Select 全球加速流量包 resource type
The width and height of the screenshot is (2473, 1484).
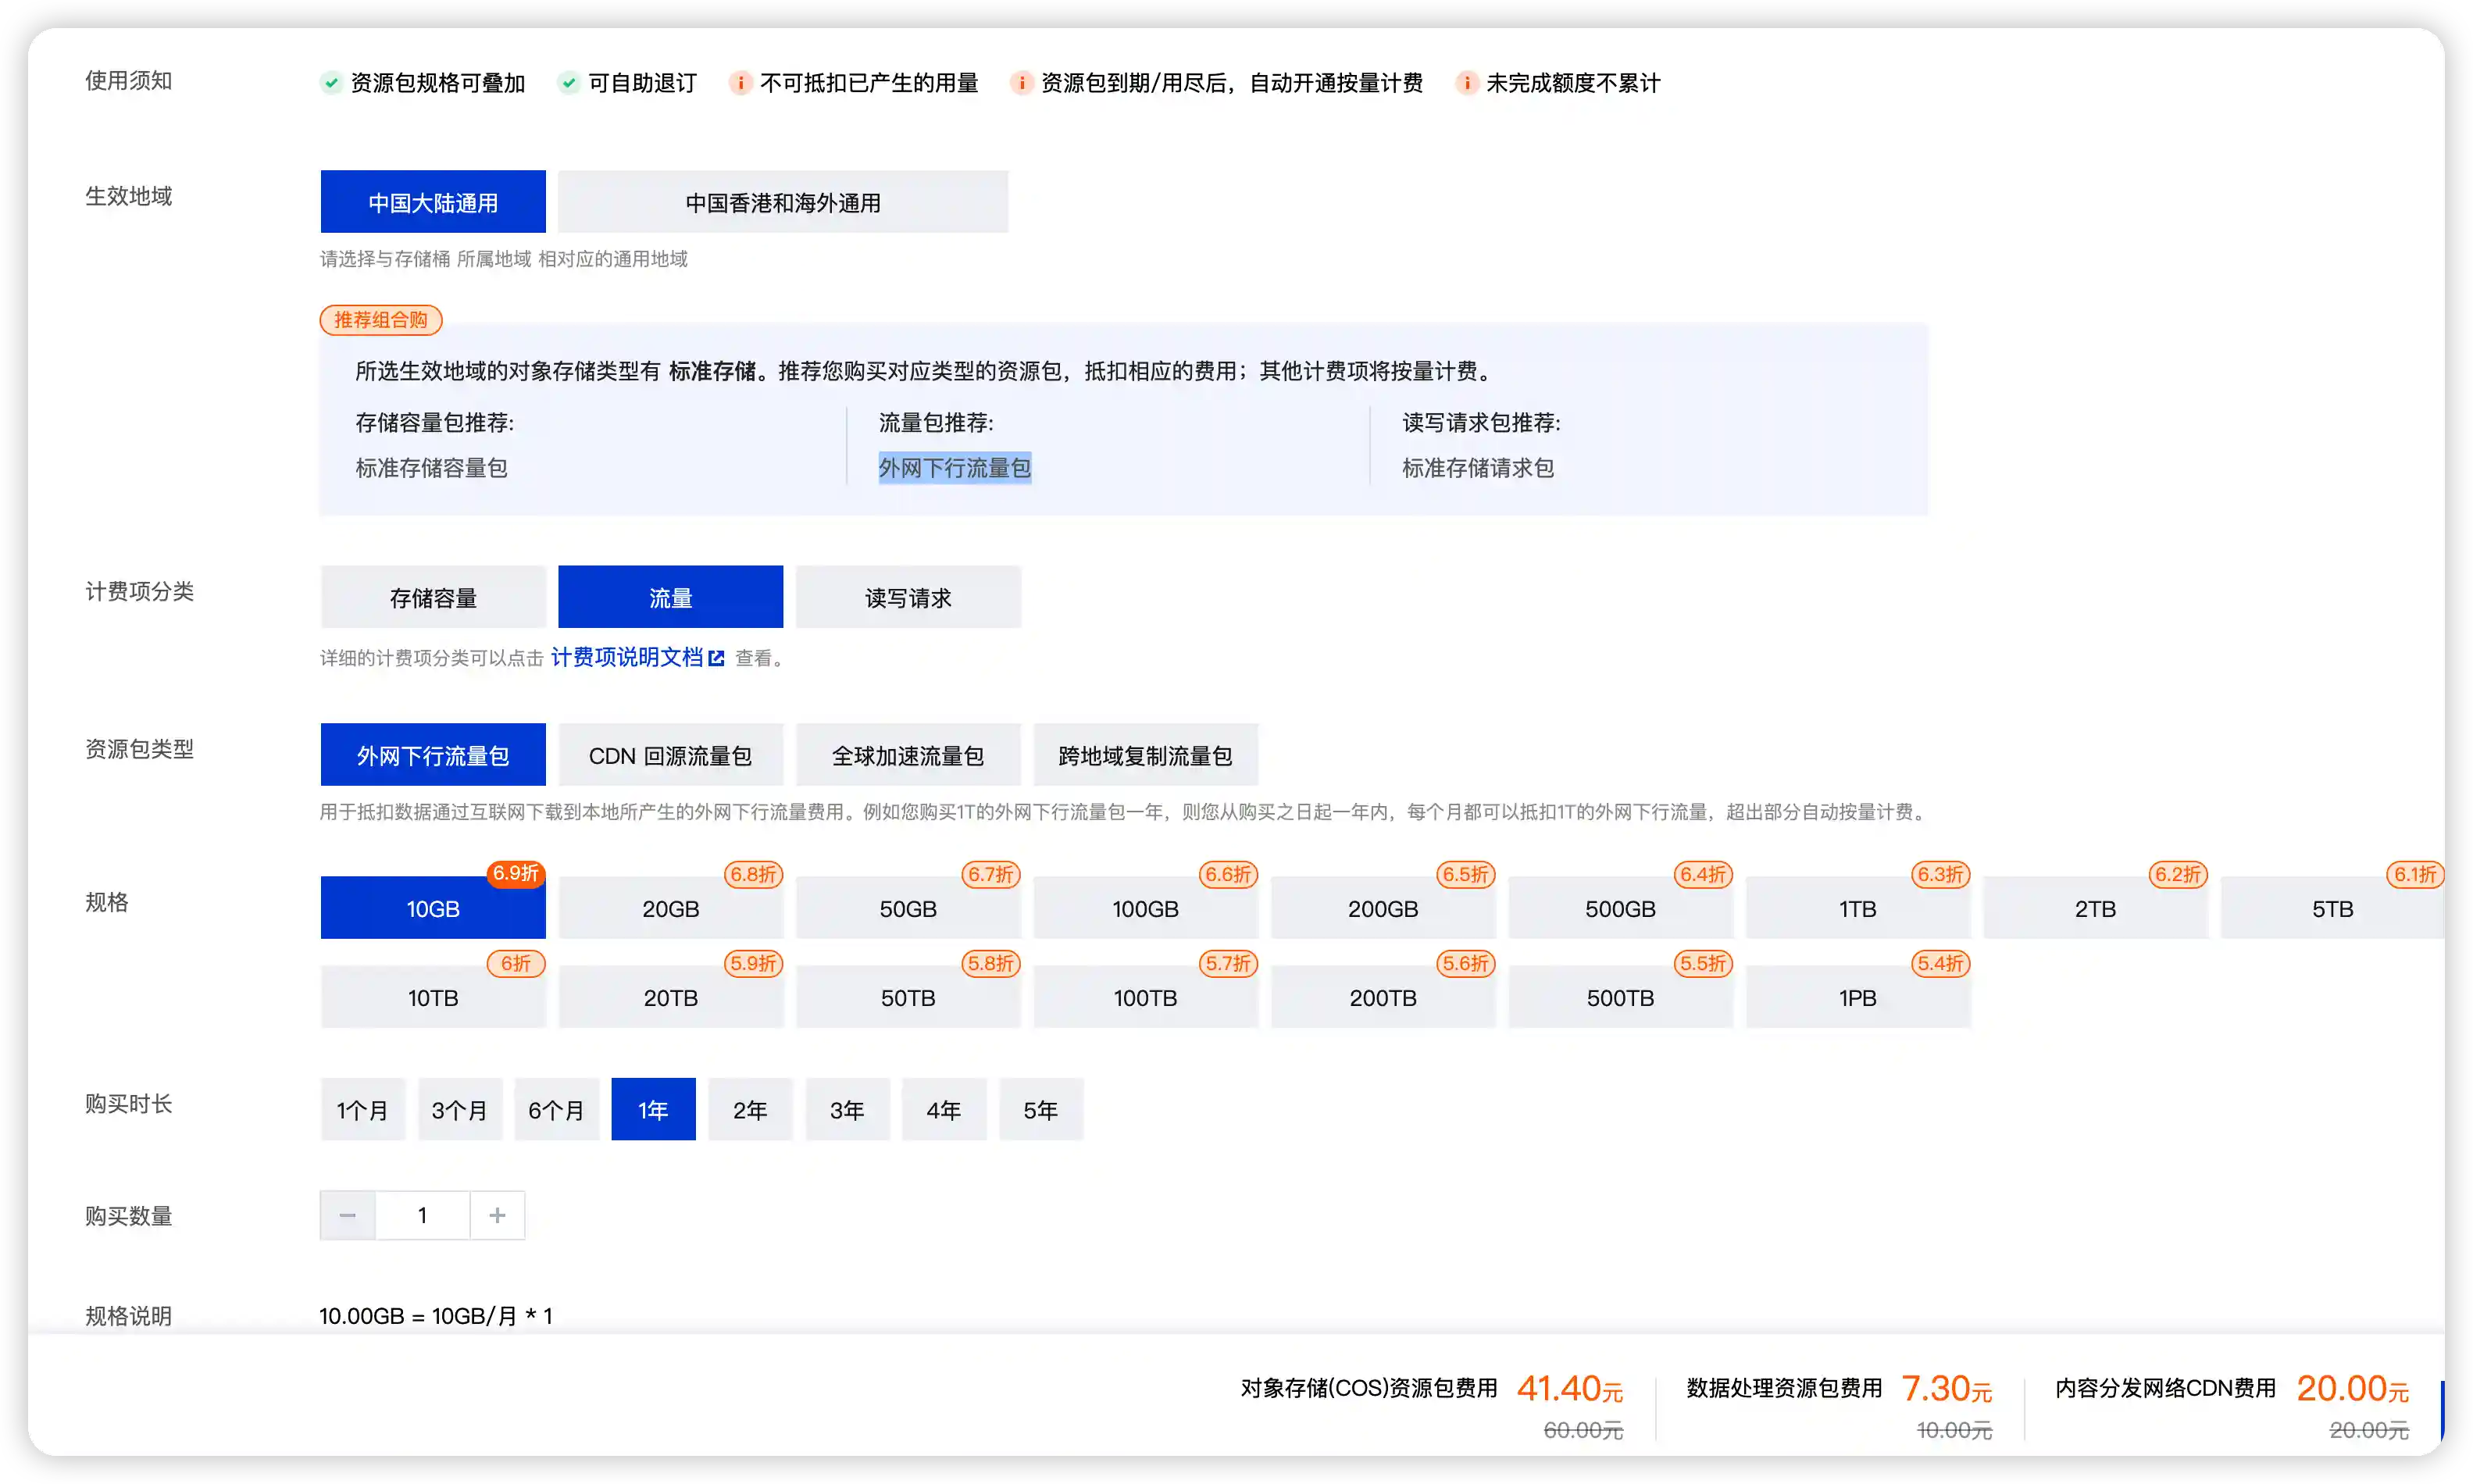[x=907, y=756]
